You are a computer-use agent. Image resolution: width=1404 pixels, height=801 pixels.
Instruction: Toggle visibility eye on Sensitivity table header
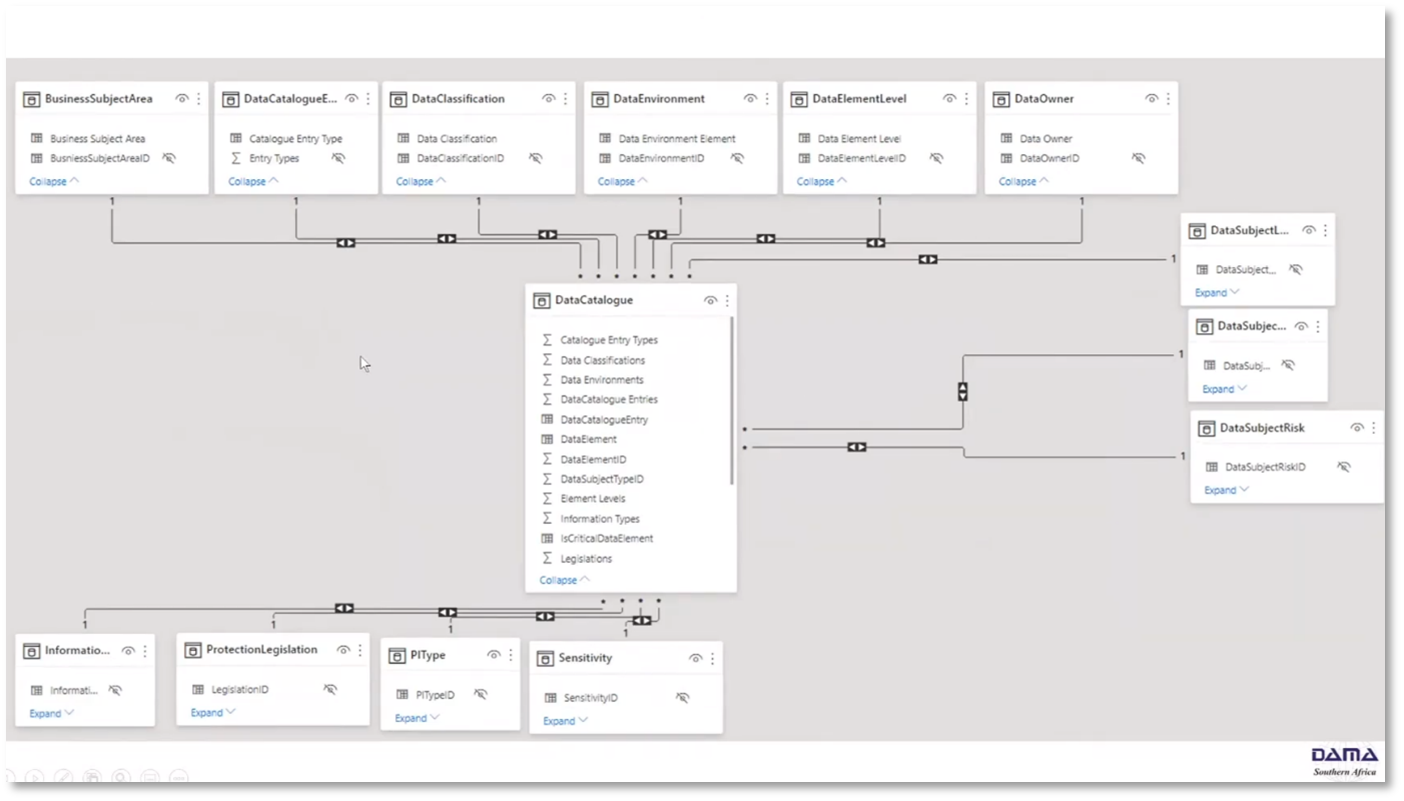[x=695, y=658]
